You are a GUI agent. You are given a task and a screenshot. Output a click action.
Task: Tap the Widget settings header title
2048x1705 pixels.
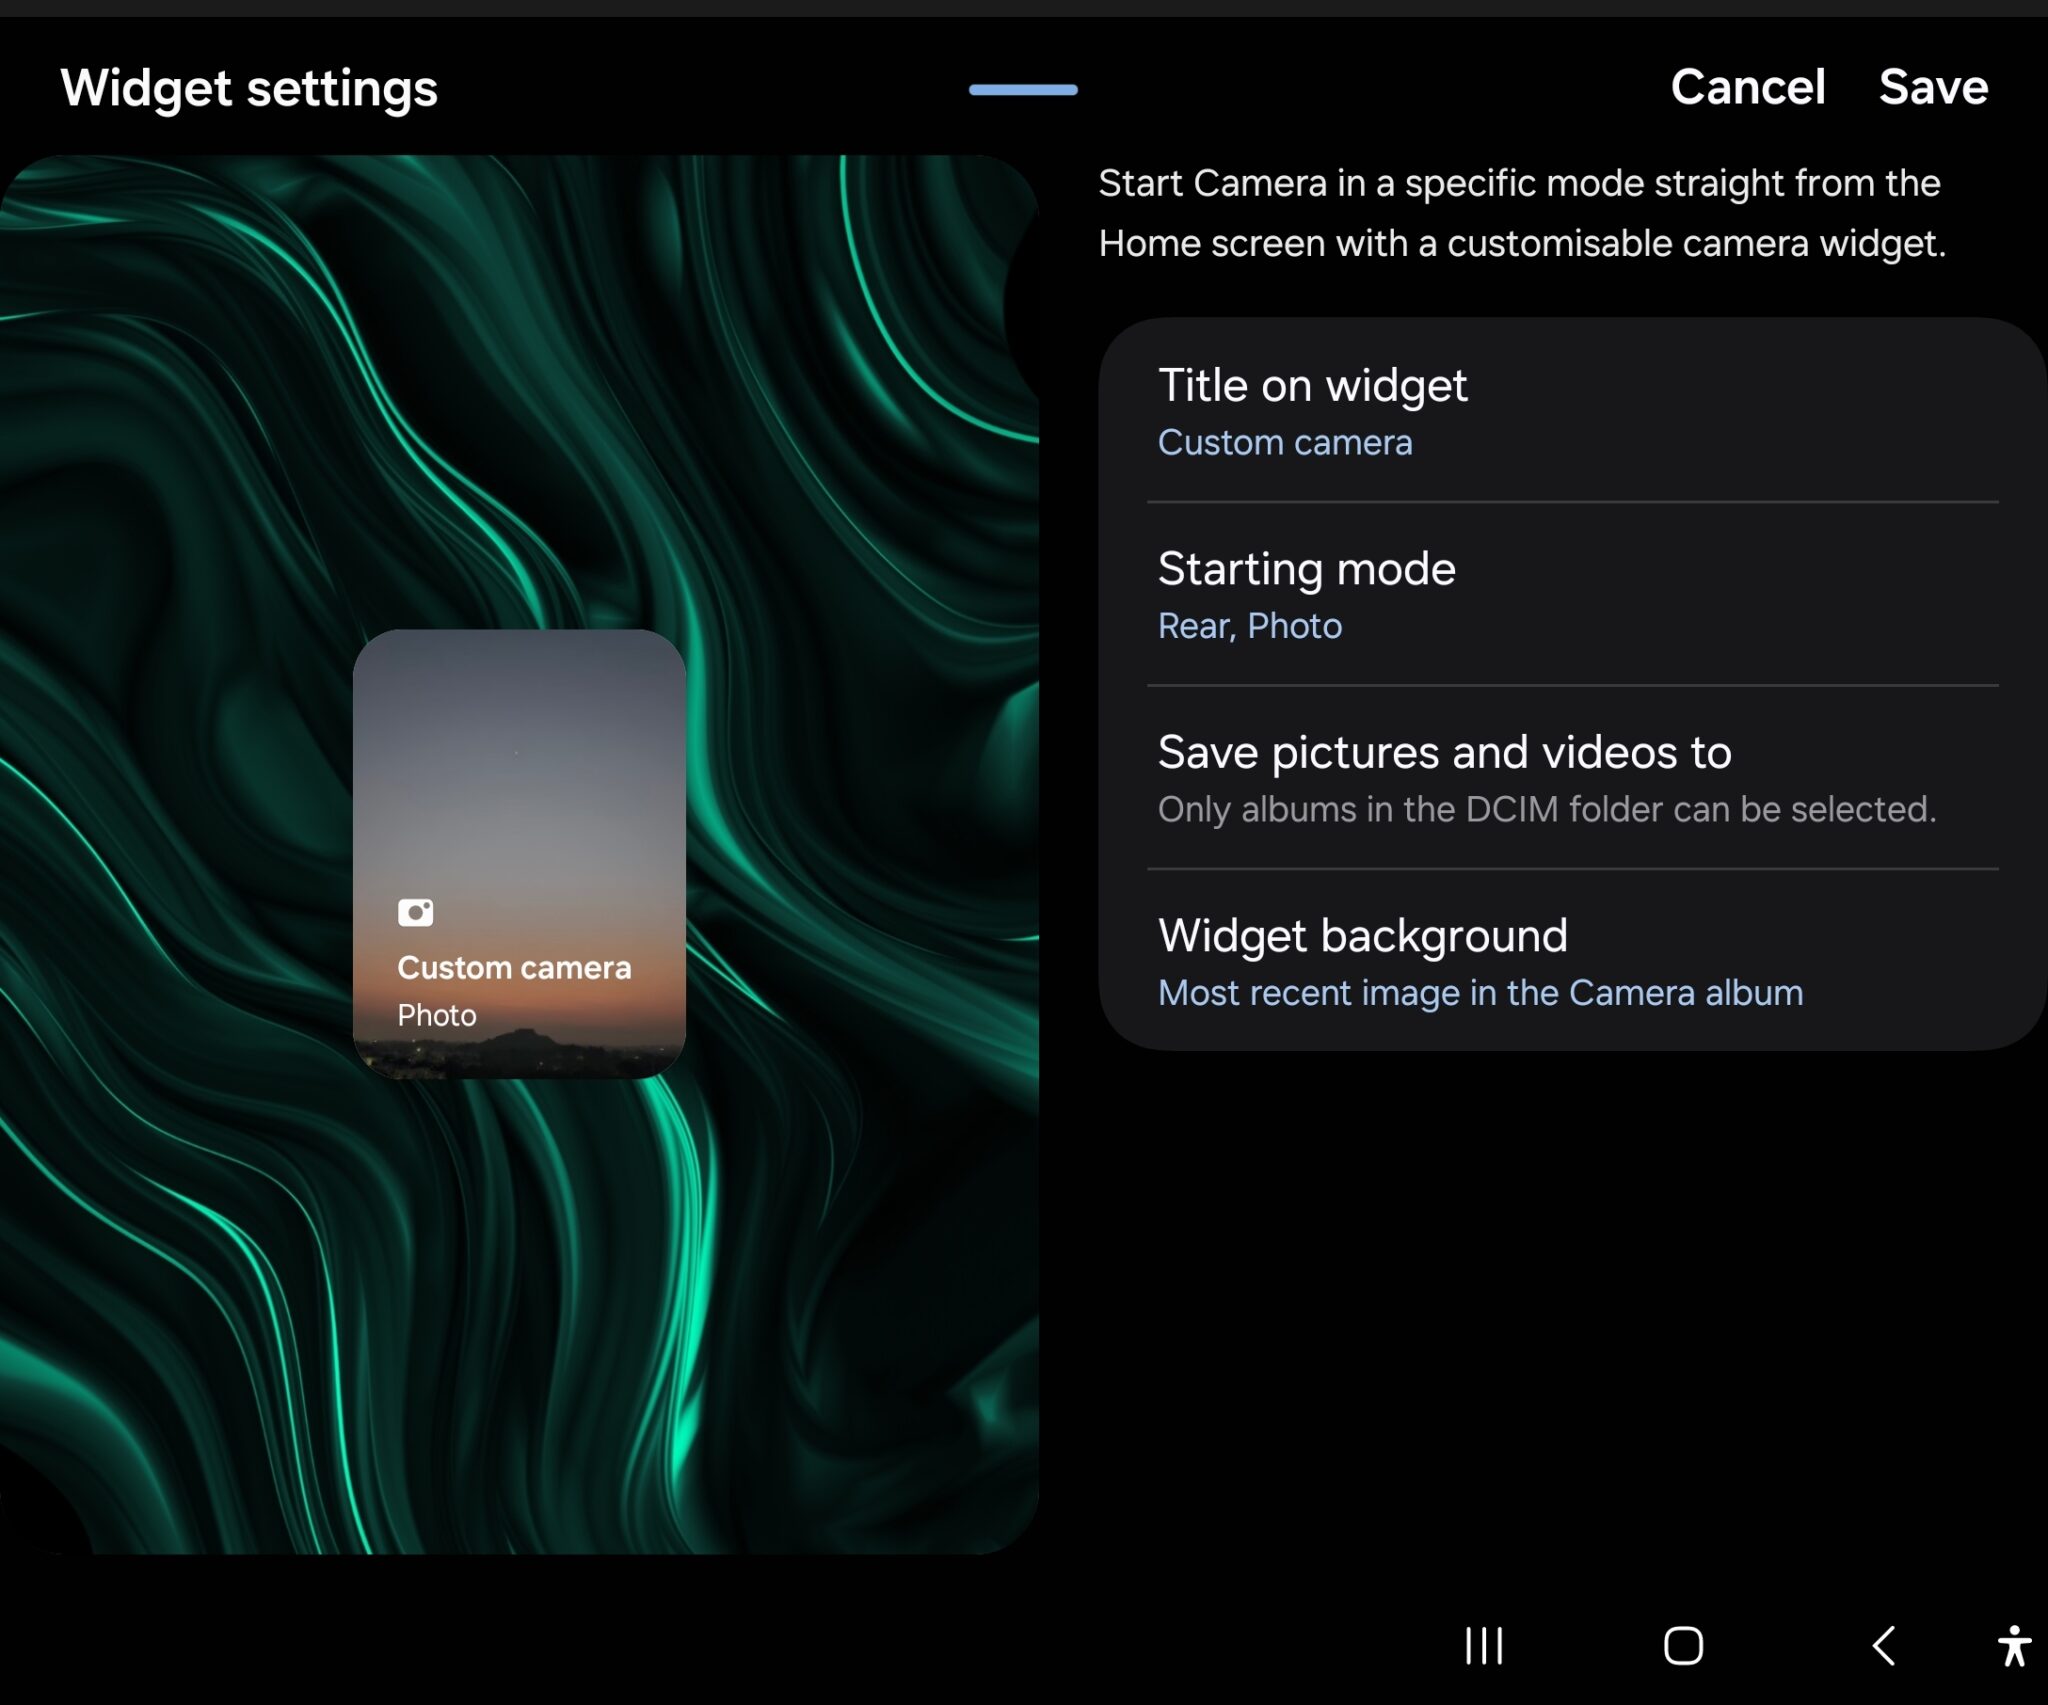pyautogui.click(x=250, y=88)
